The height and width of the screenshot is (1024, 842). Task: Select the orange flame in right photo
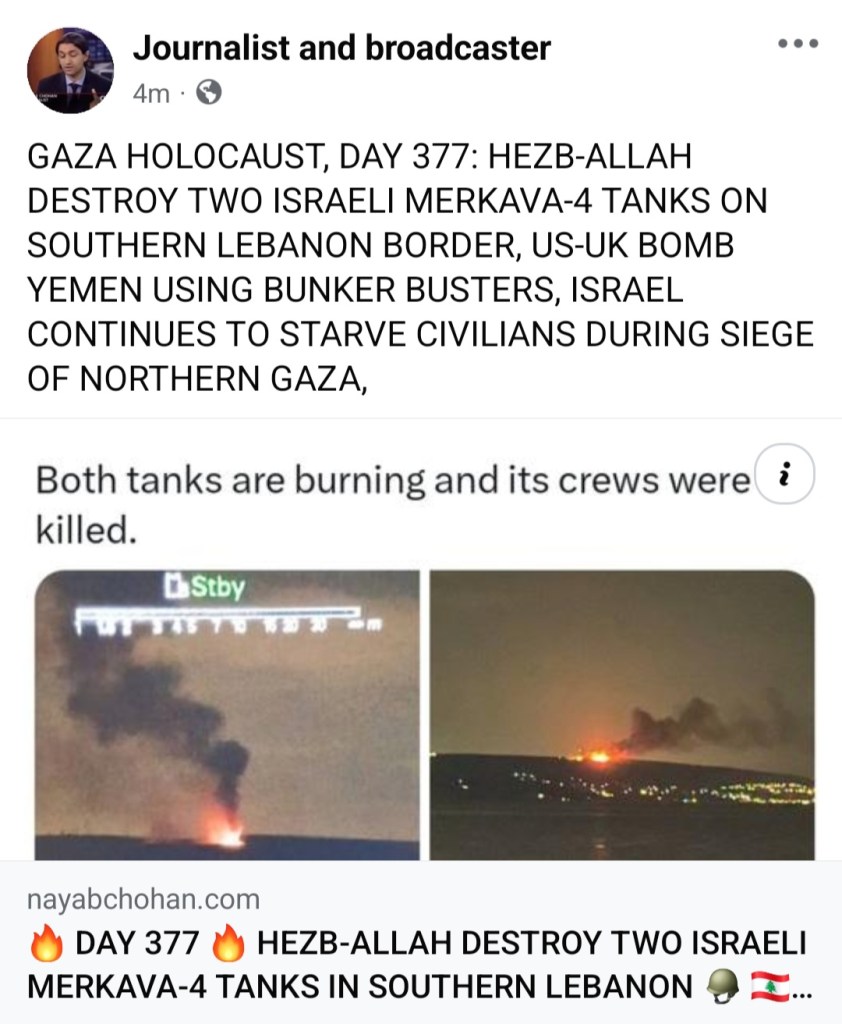tap(596, 756)
